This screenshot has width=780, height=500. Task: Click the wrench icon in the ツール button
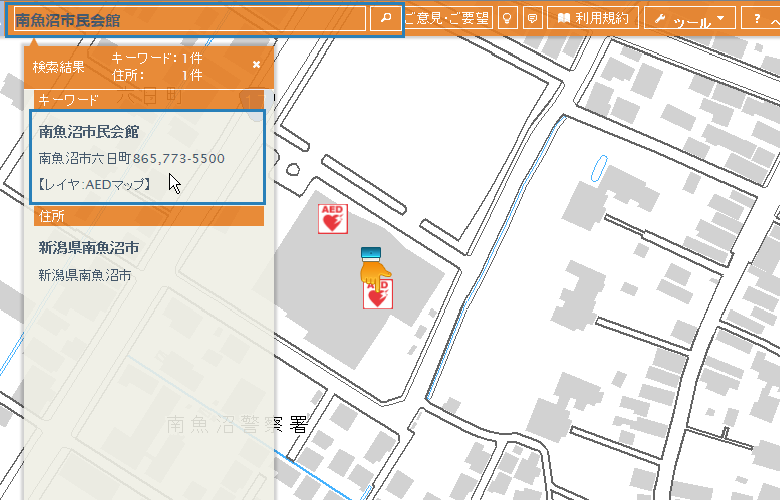(660, 19)
